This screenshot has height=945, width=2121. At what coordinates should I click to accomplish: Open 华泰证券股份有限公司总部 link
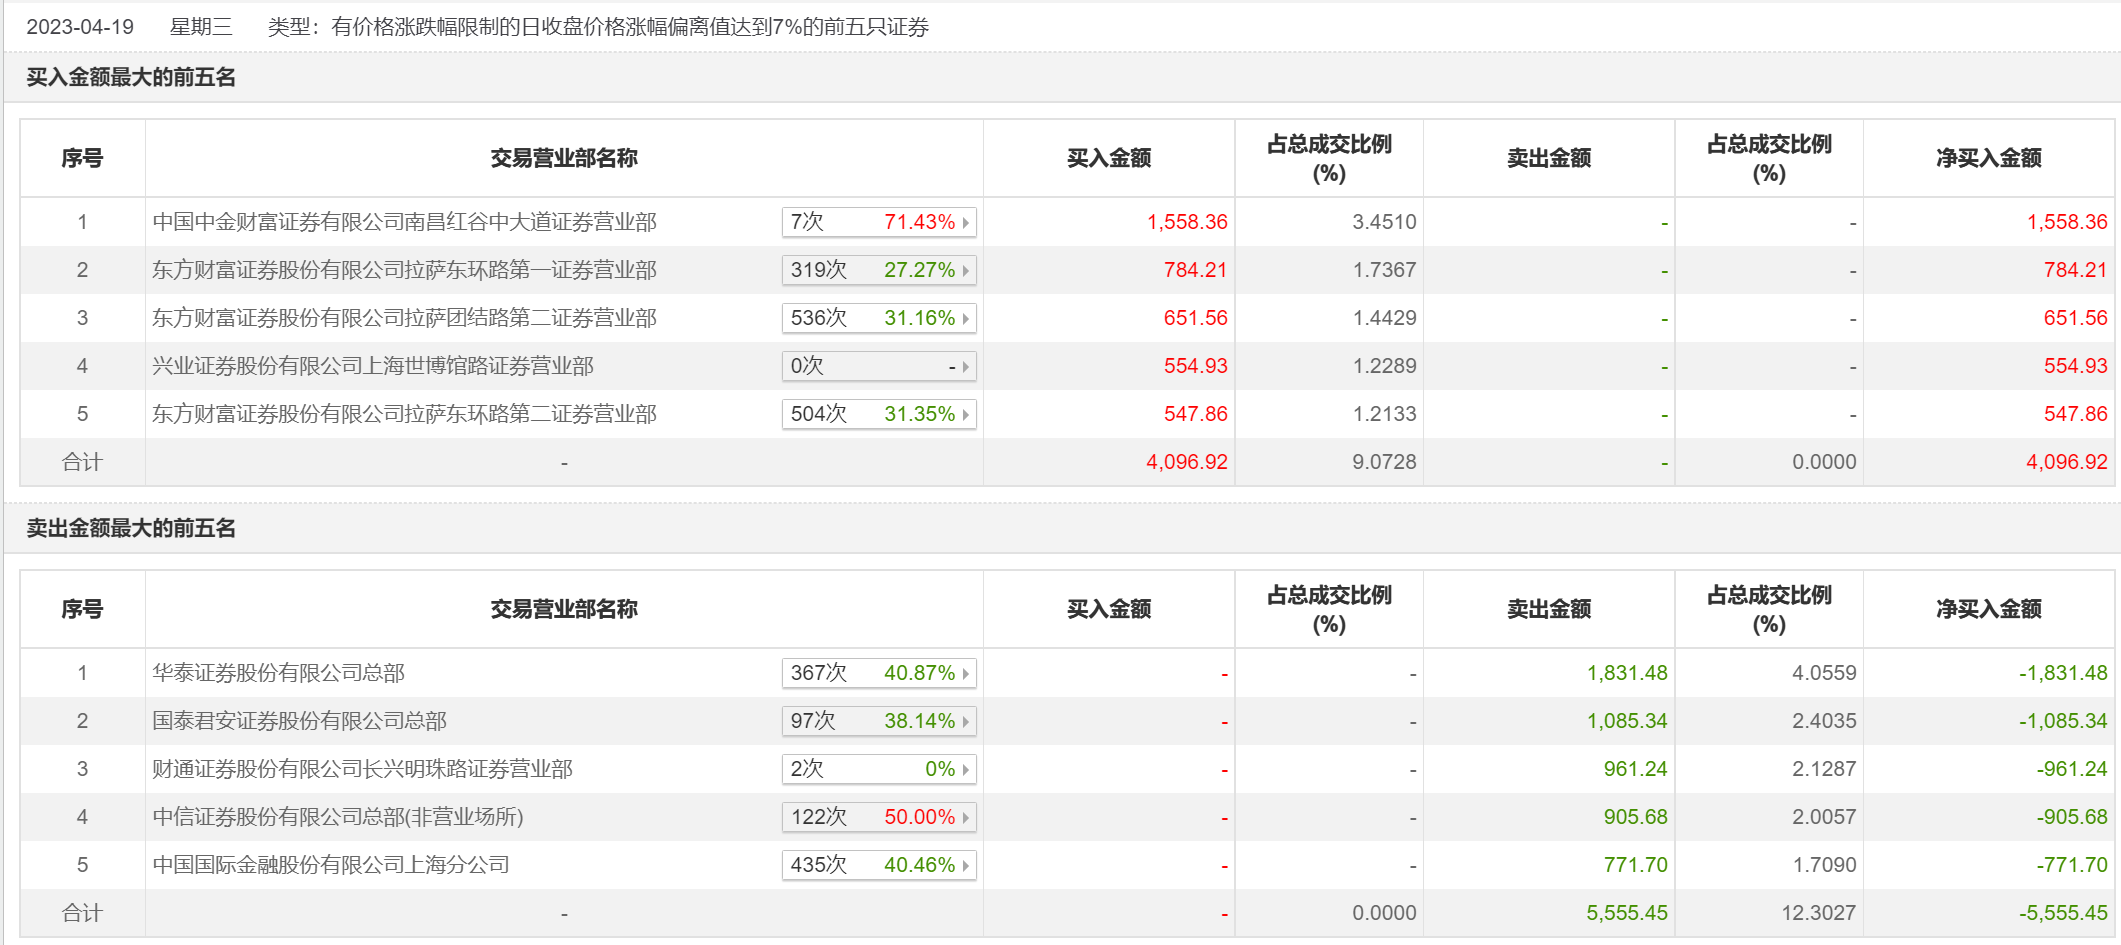pos(278,673)
